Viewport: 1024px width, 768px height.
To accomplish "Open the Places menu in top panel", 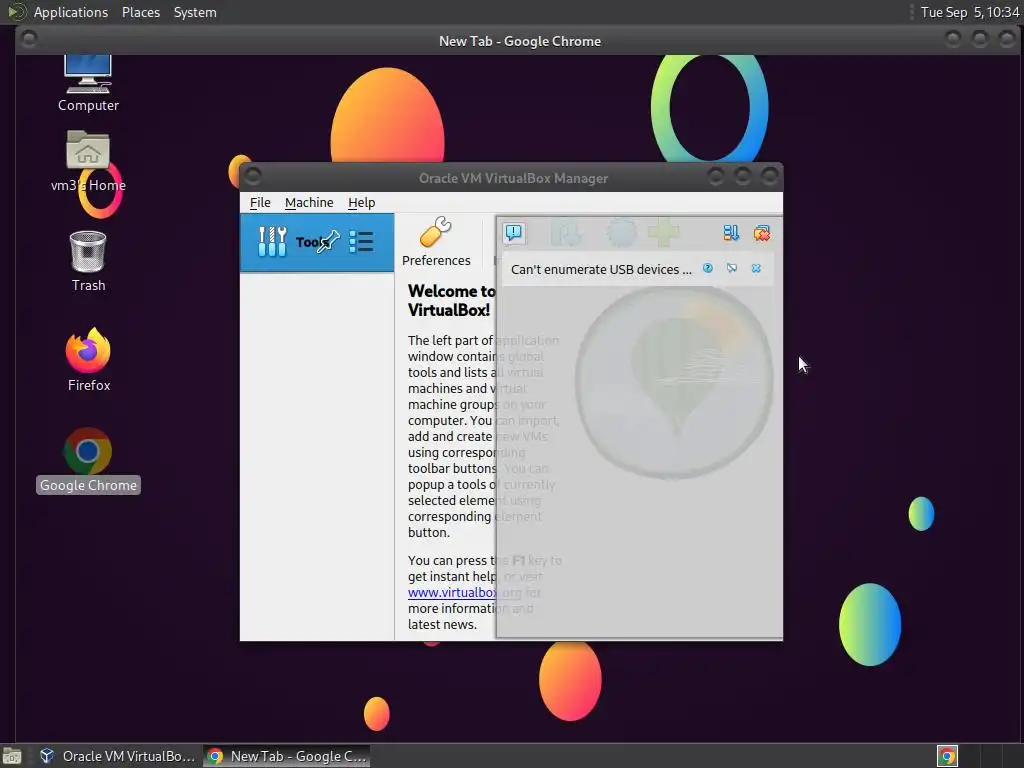I will (140, 12).
